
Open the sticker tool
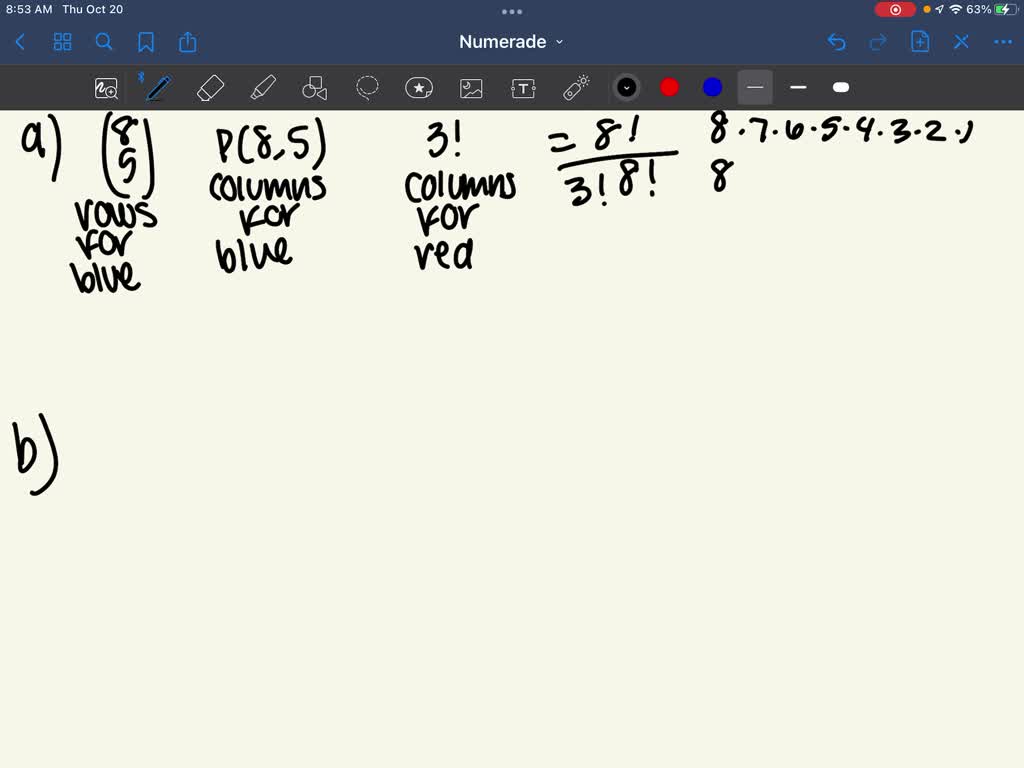pyautogui.click(x=419, y=87)
